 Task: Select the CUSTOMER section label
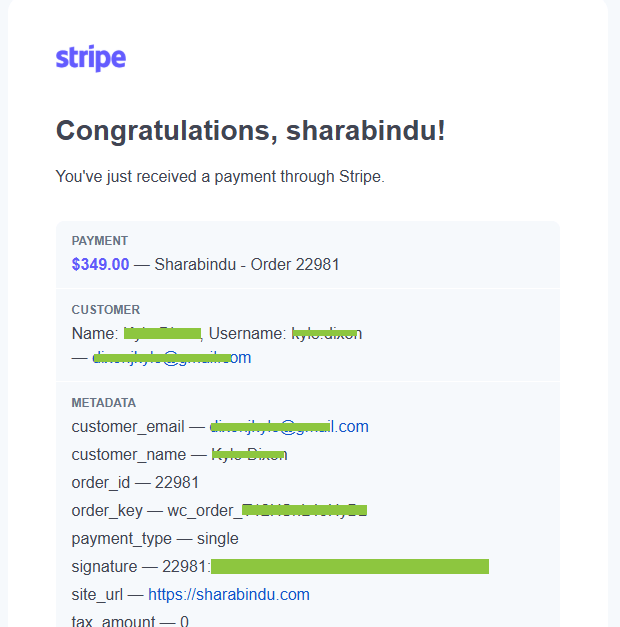pos(106,310)
